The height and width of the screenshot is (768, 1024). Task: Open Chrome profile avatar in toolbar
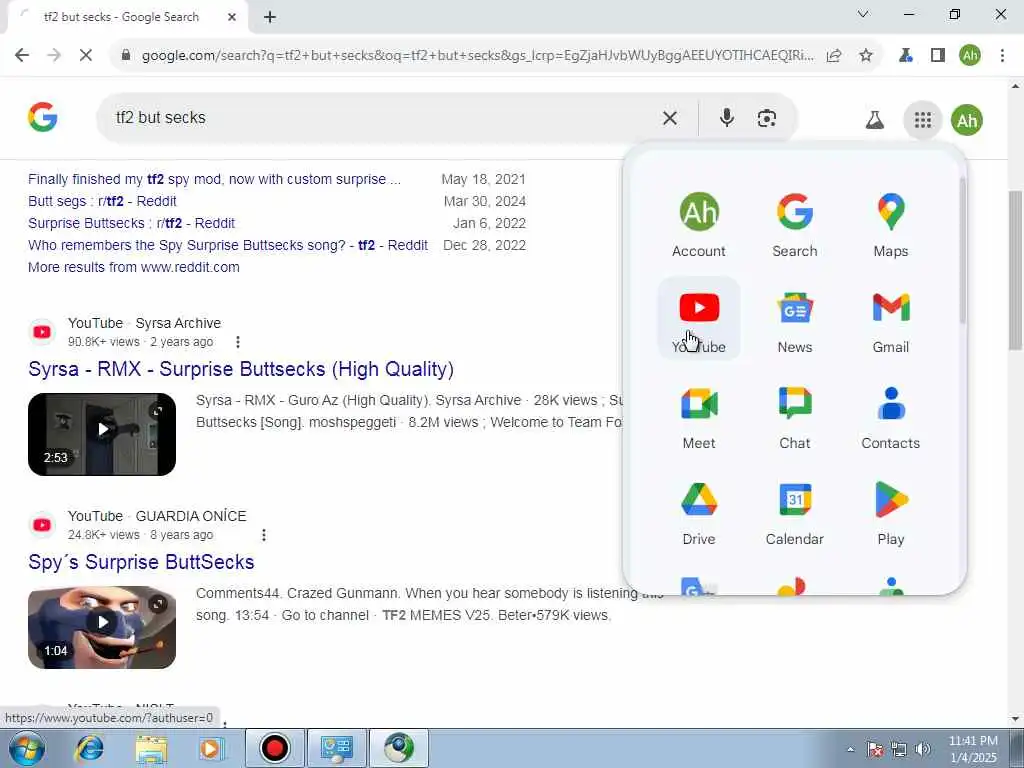[970, 56]
